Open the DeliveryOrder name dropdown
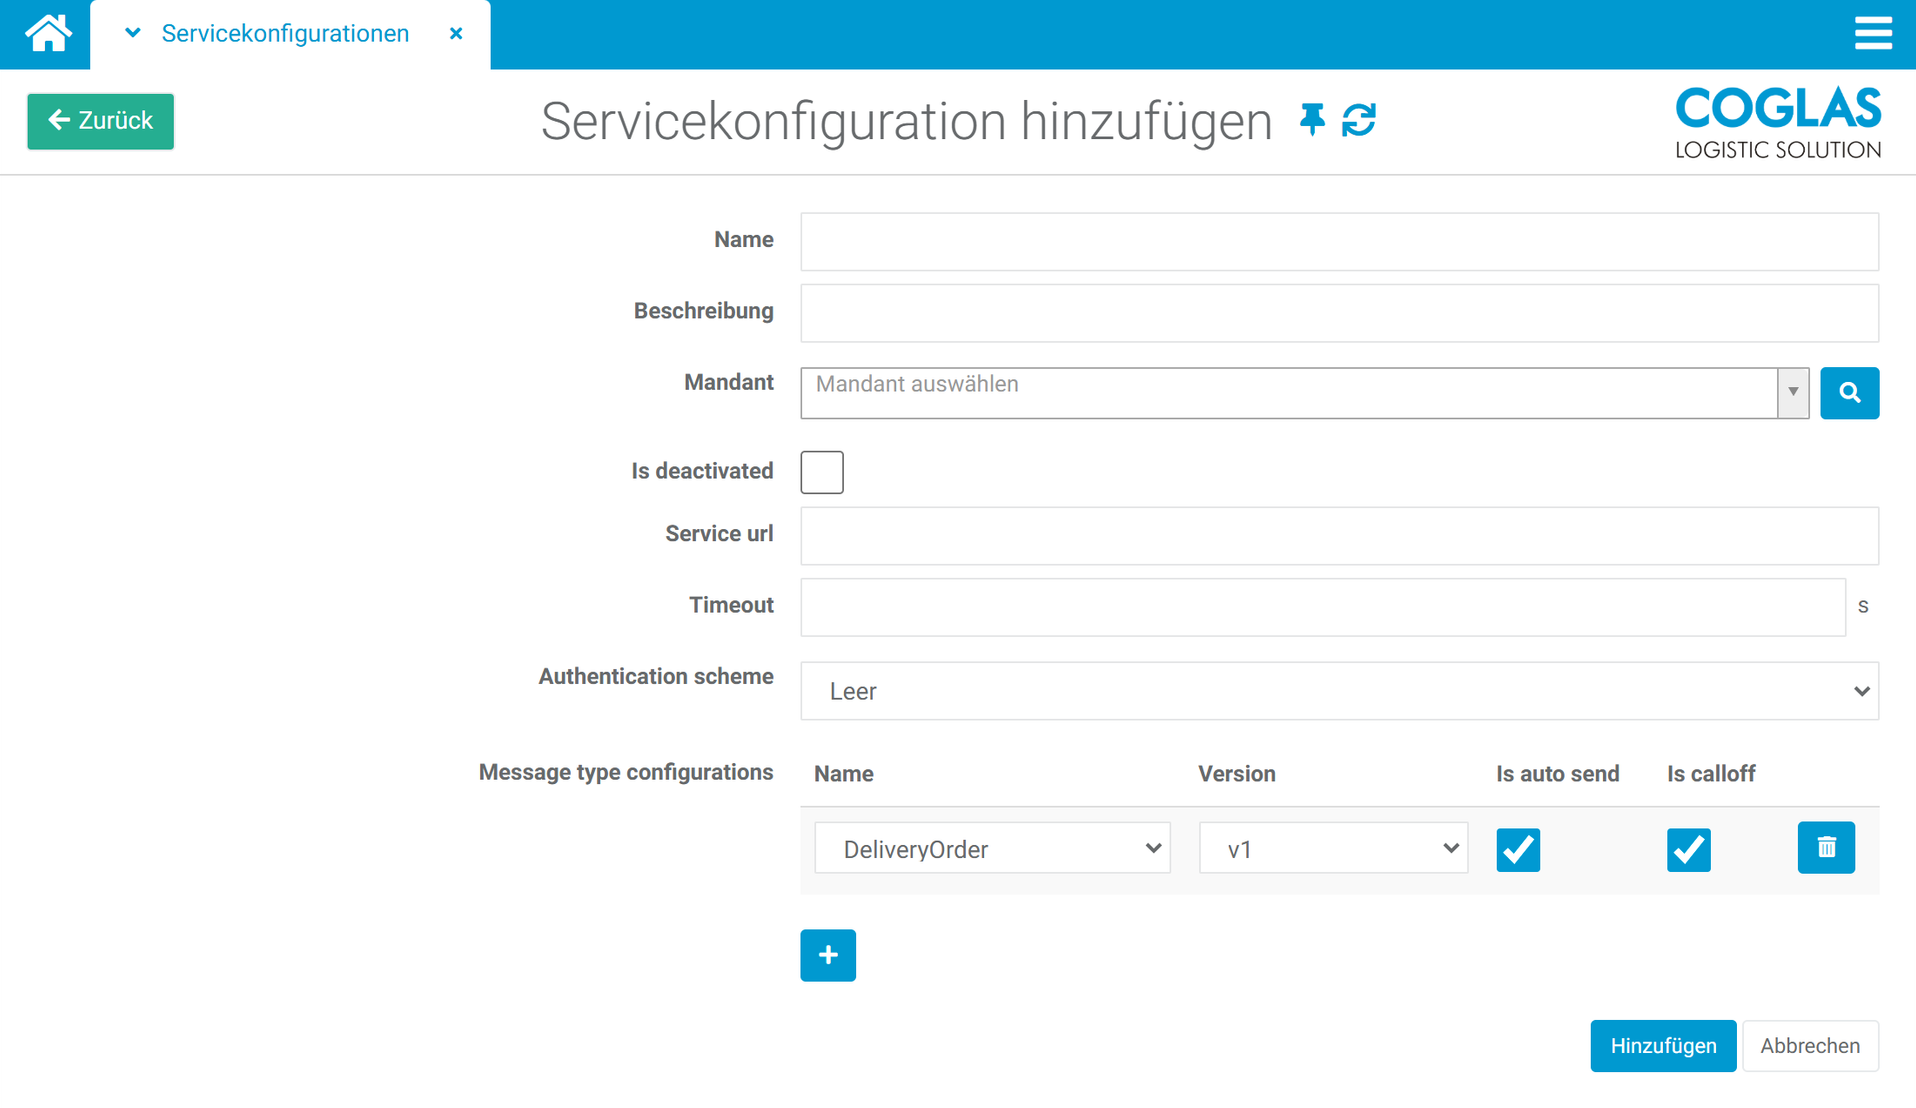Viewport: 1916px width, 1108px height. point(992,849)
